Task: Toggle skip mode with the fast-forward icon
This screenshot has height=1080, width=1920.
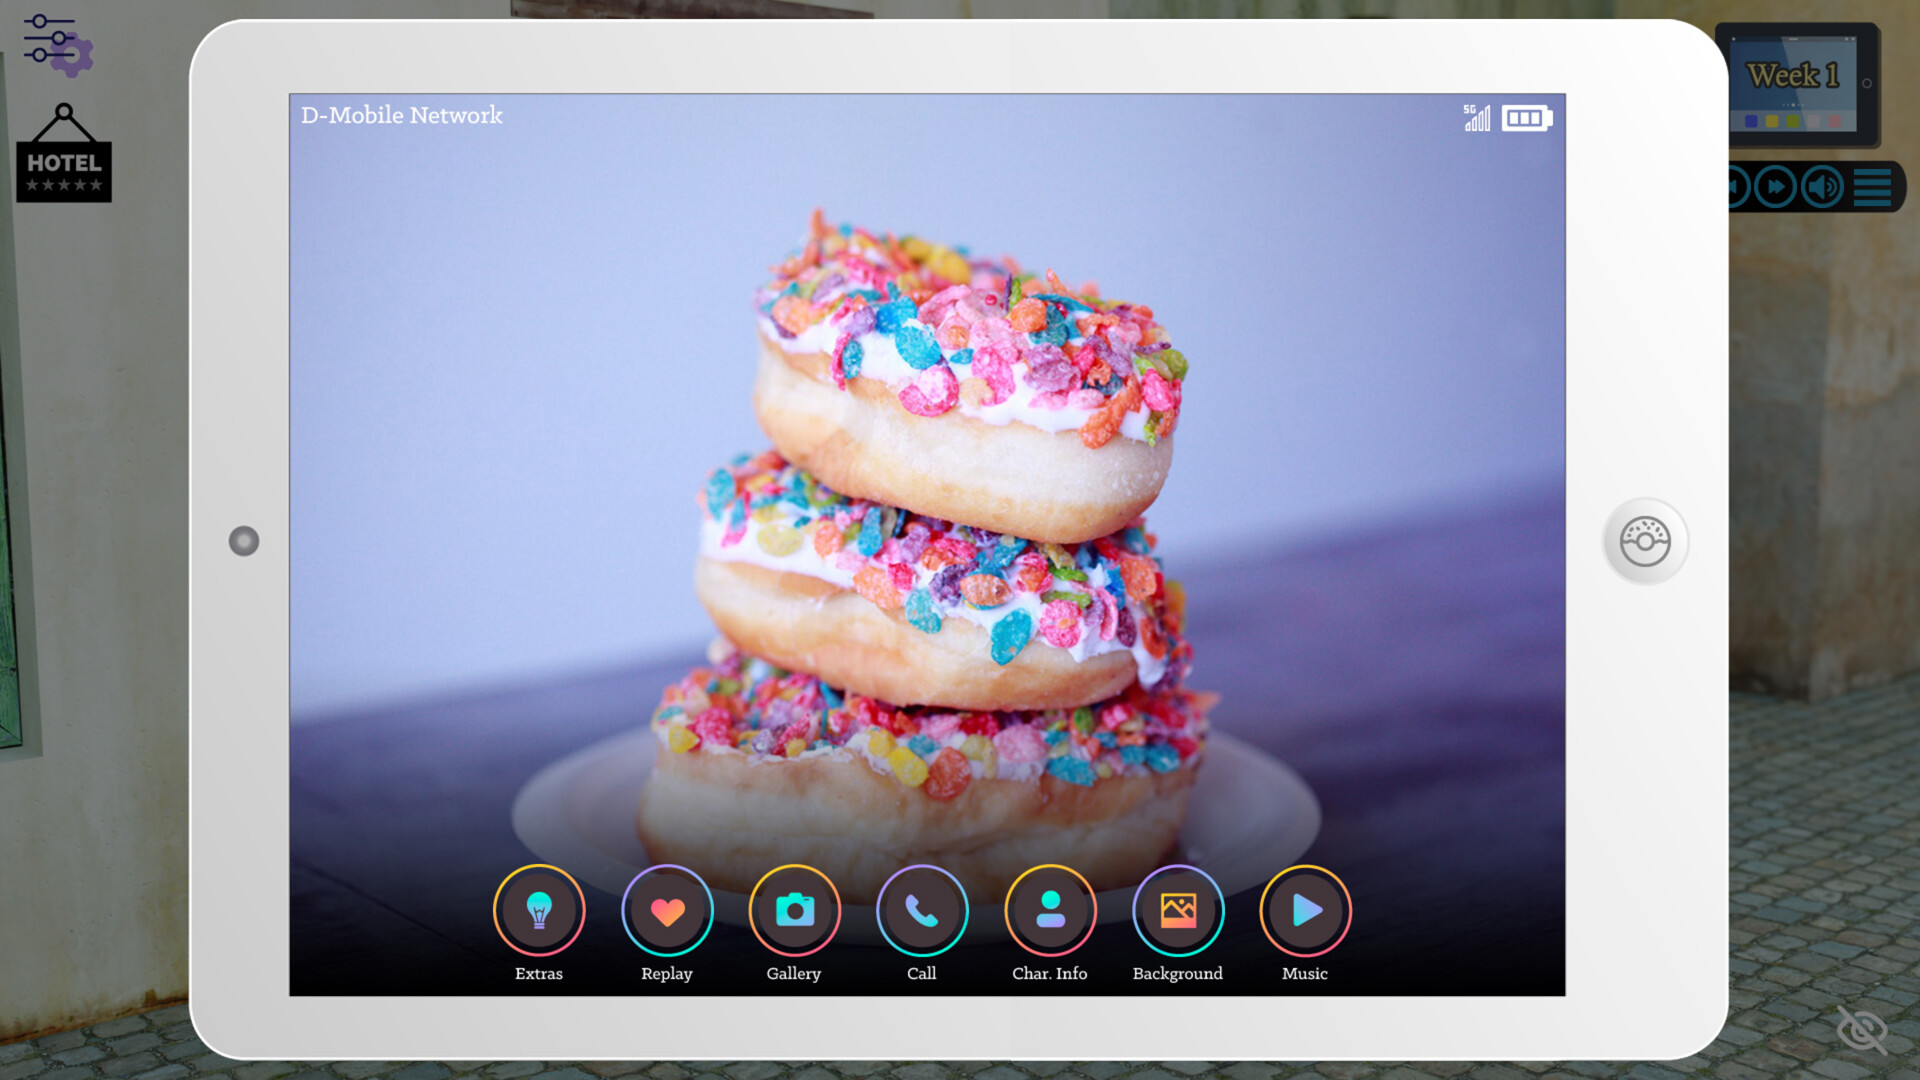Action: (1775, 186)
